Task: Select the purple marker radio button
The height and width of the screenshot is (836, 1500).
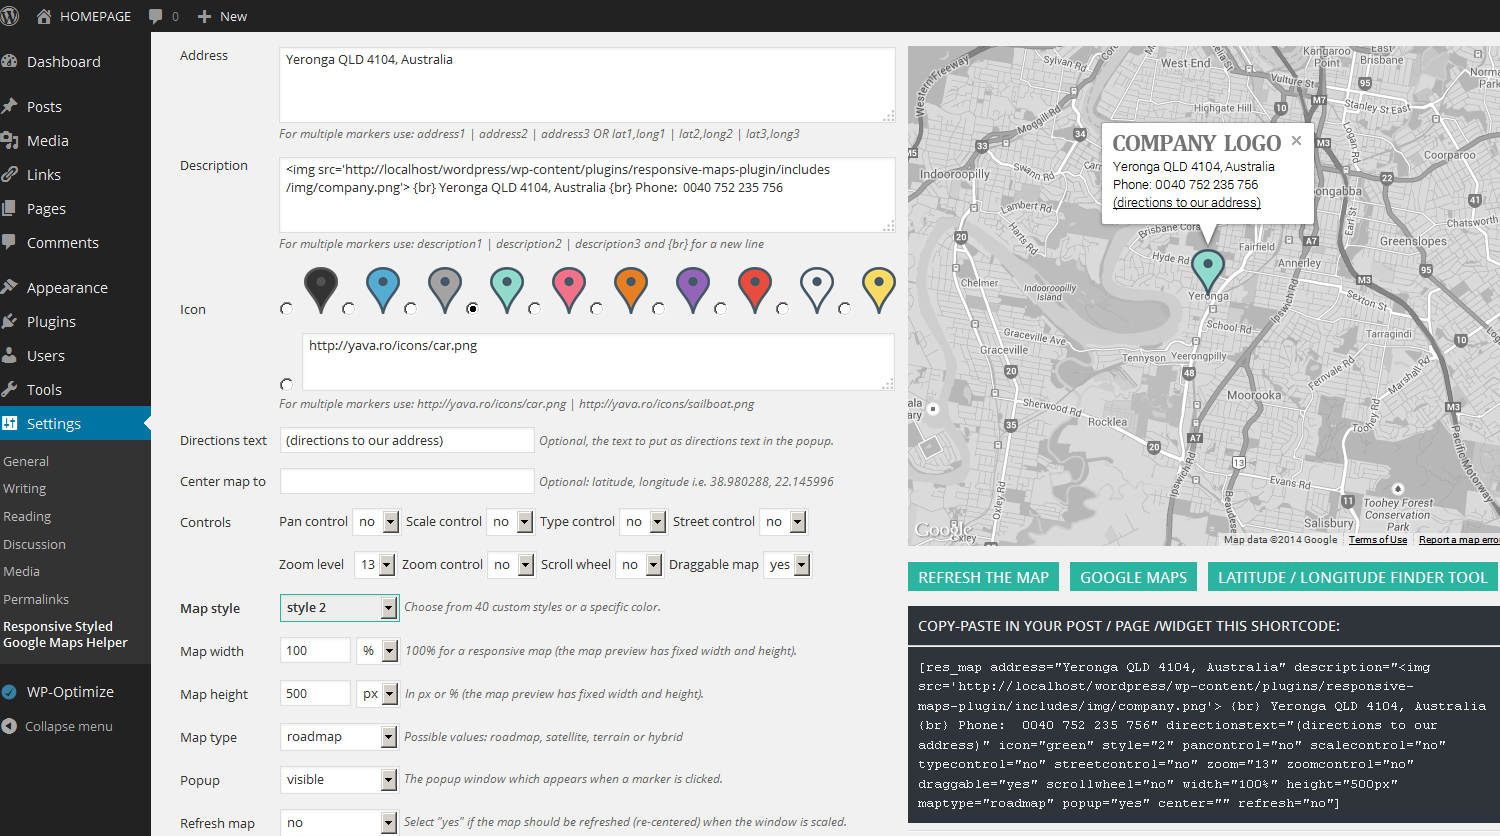Action: click(x=659, y=309)
